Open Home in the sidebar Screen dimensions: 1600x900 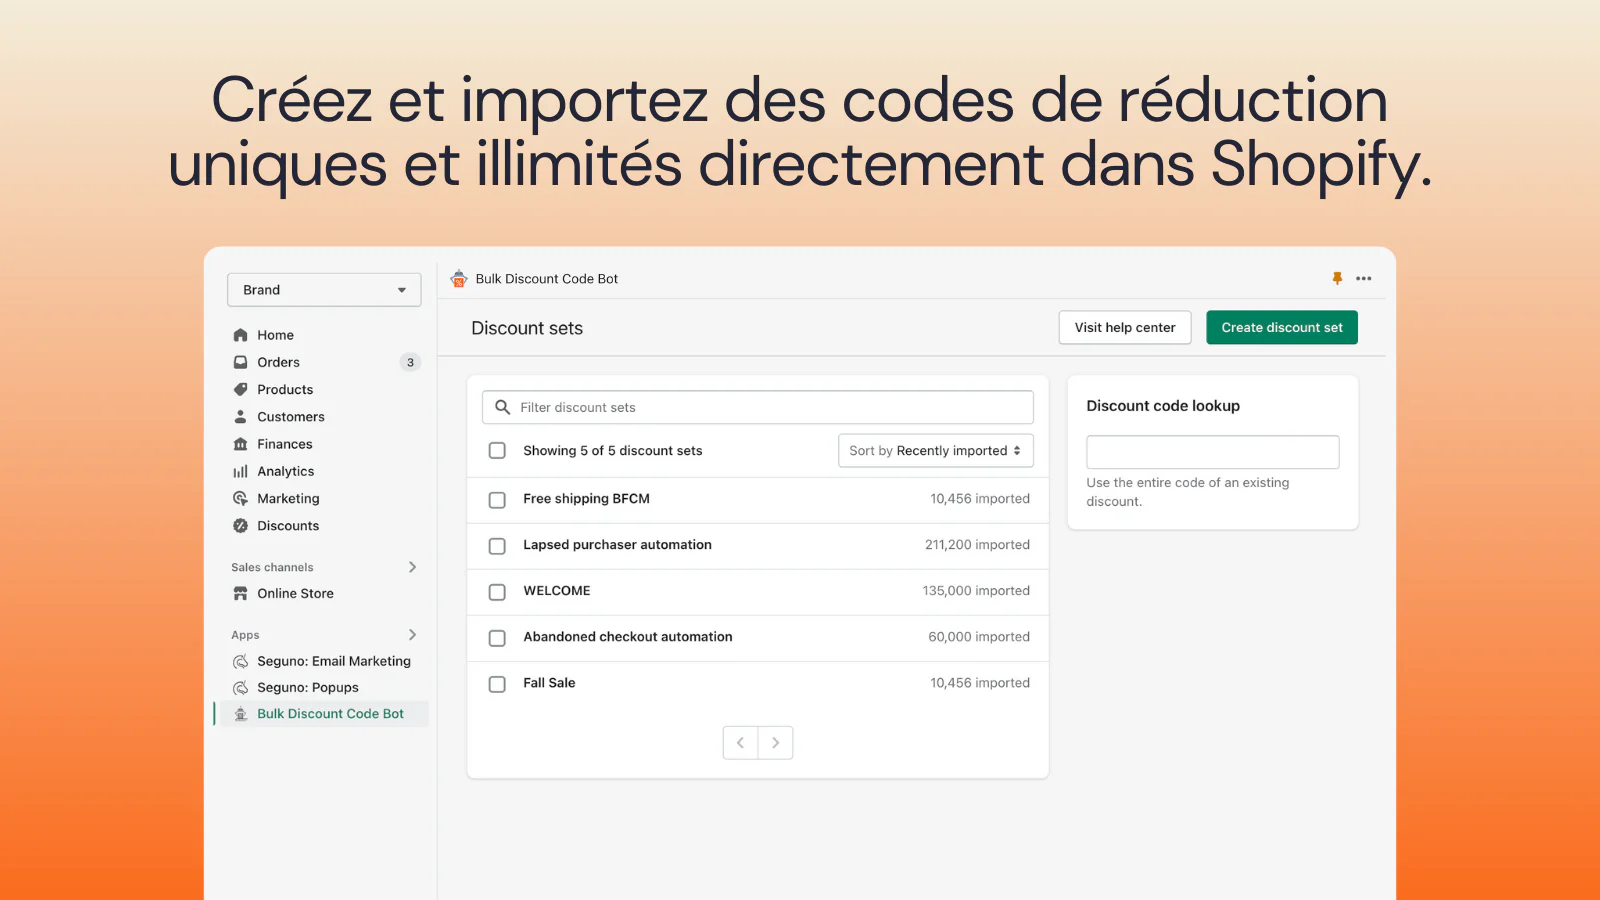pos(275,335)
